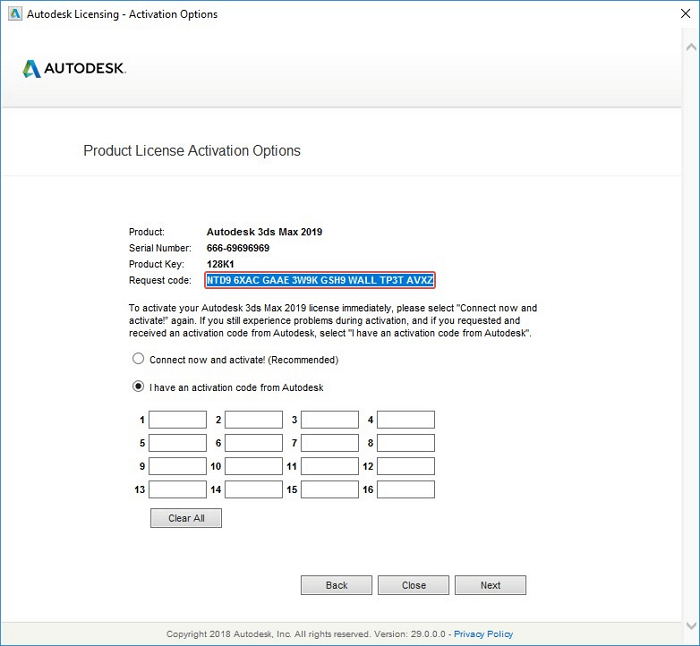The image size is (700, 646).
Task: Go to previous step with Back button
Action: (x=336, y=585)
